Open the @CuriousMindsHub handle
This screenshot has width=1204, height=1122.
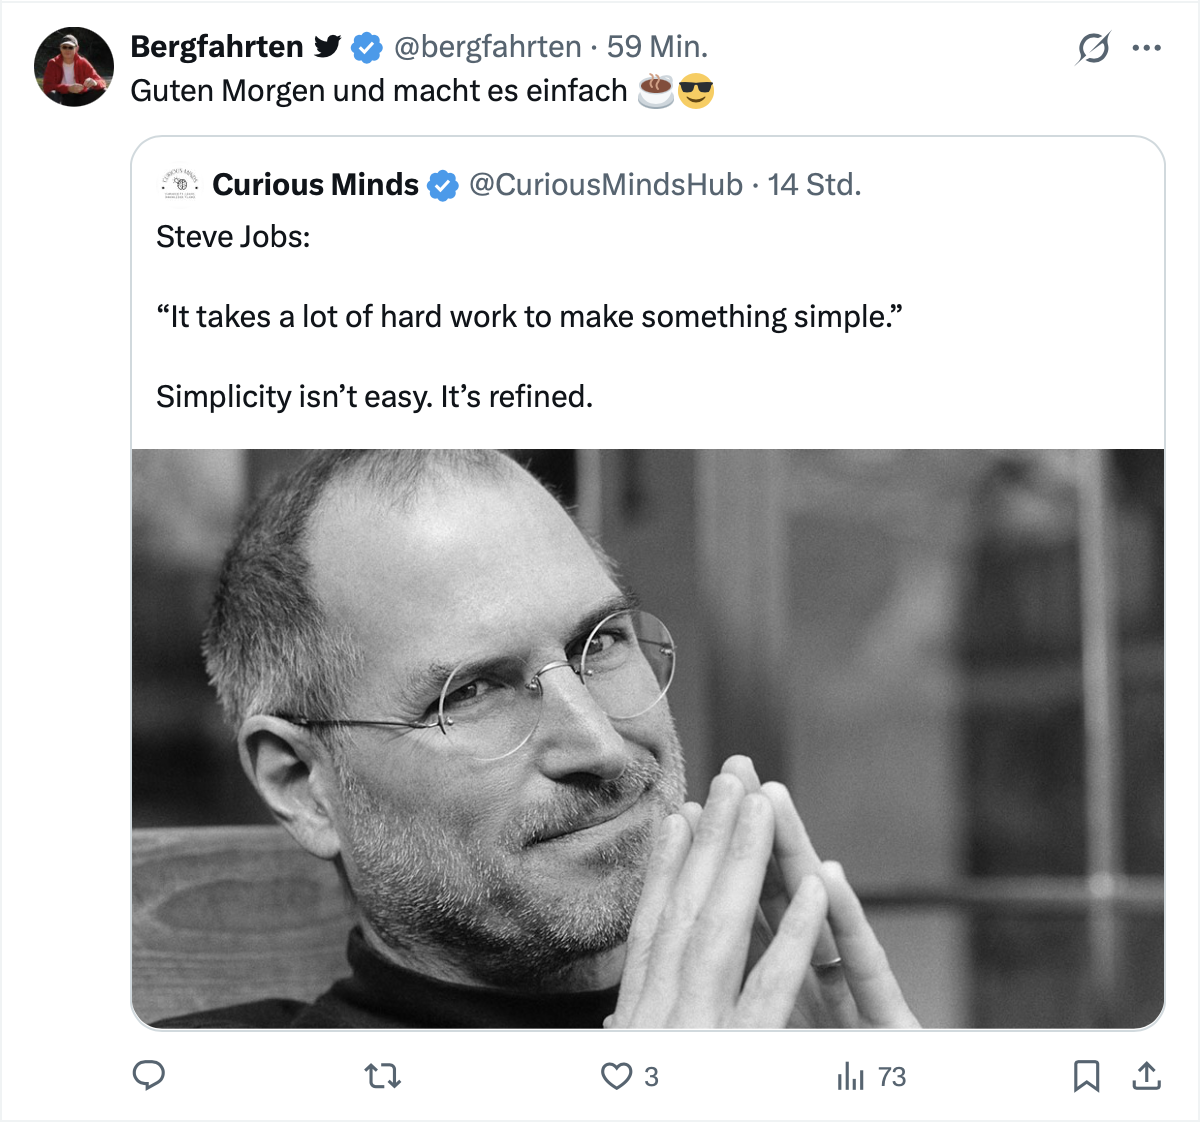tap(606, 185)
